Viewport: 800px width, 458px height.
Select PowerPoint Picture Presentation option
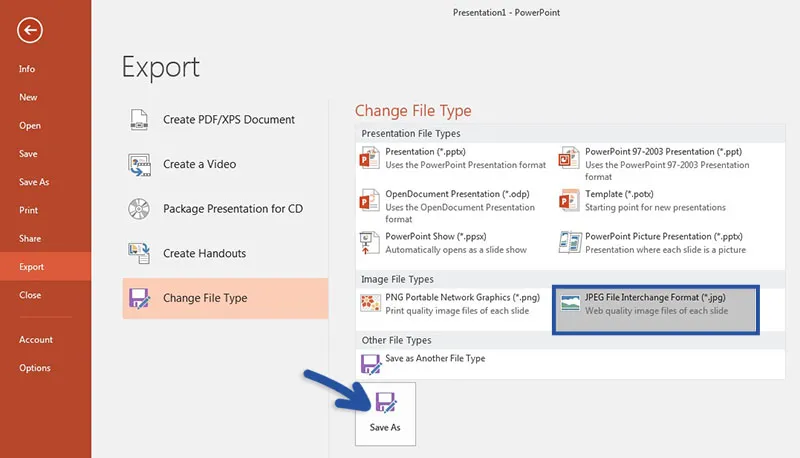[x=655, y=242]
